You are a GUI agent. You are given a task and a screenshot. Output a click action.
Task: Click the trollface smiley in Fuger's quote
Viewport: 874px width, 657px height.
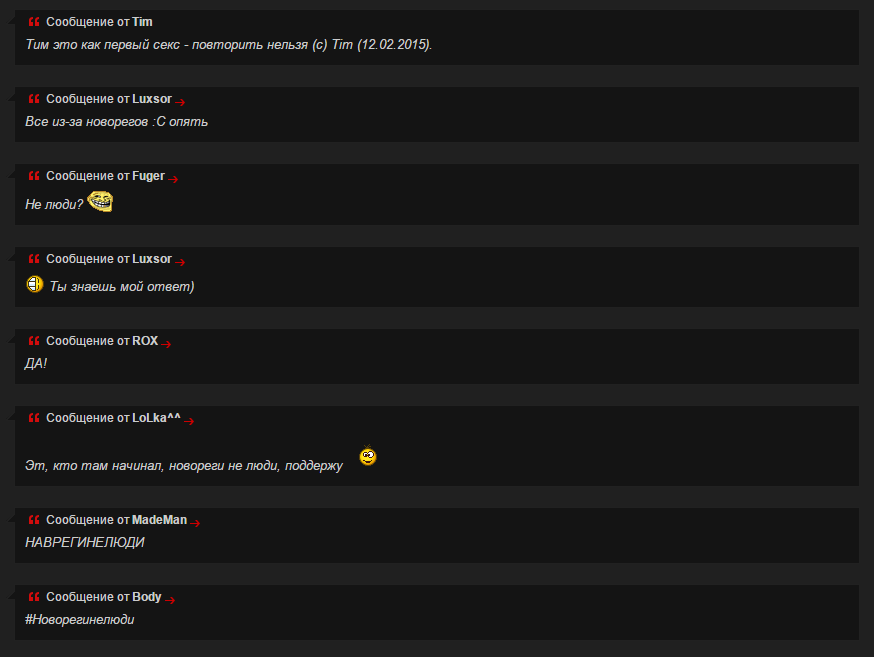(x=100, y=201)
